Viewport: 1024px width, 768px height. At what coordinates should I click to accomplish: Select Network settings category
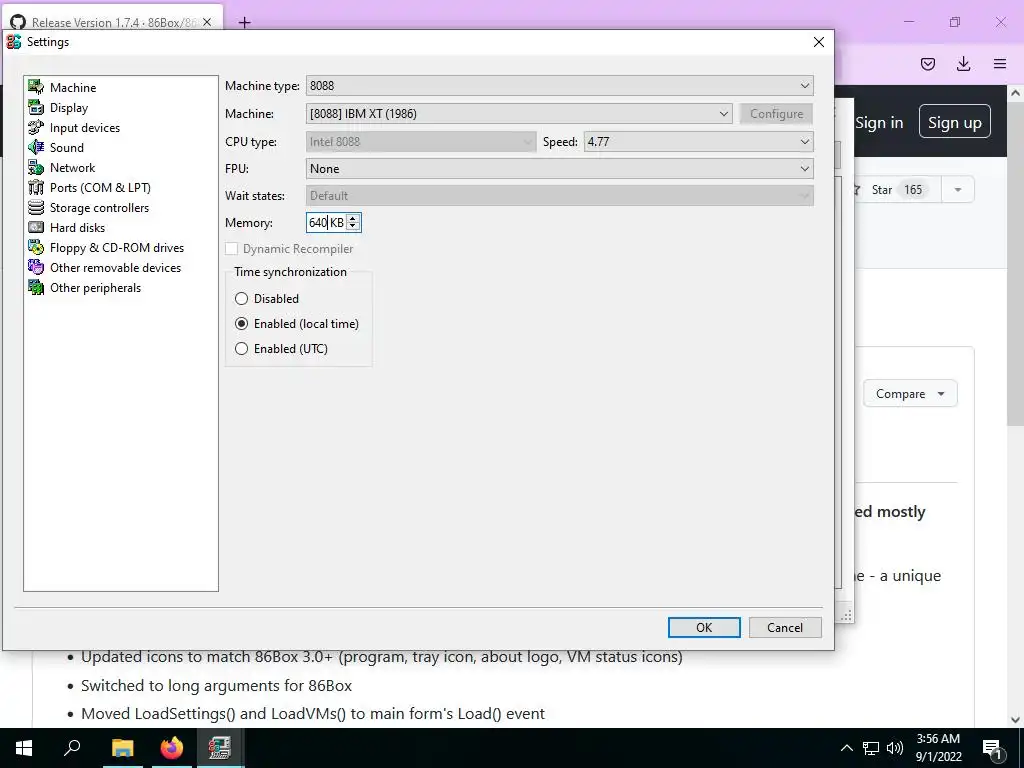point(72,168)
